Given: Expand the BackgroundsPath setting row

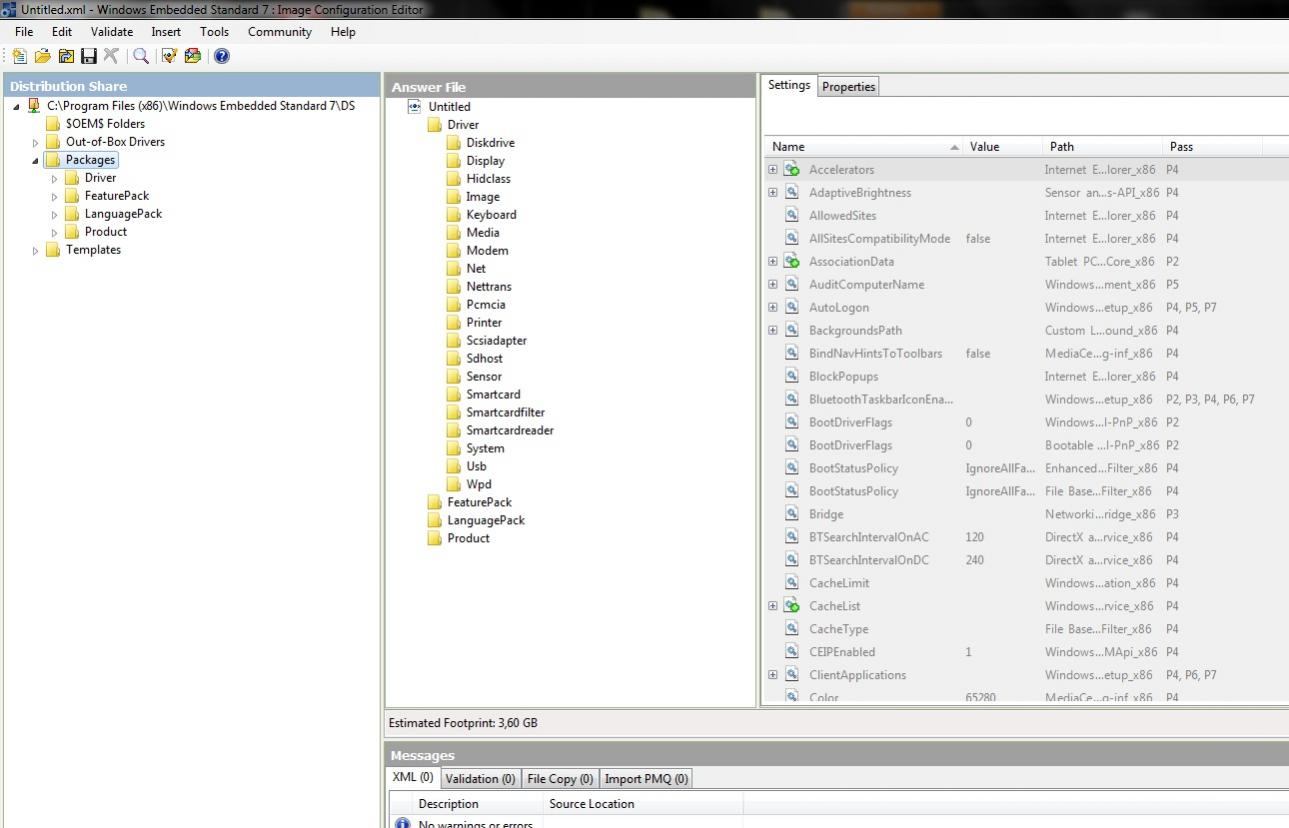Looking at the screenshot, I should click(773, 330).
